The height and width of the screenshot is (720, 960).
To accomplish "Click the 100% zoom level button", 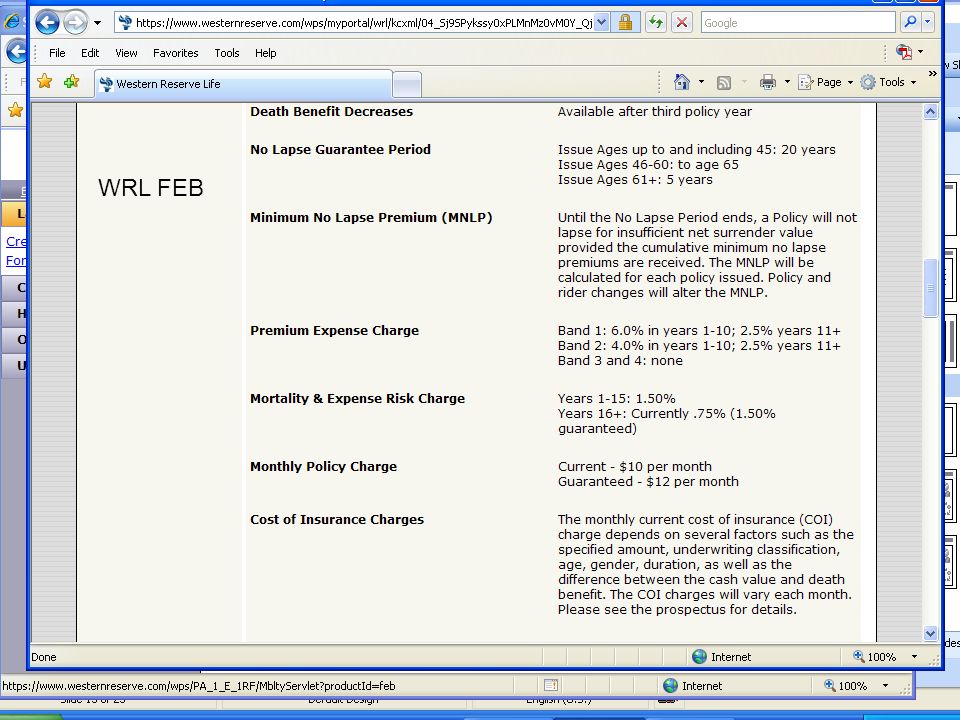I will [x=874, y=657].
